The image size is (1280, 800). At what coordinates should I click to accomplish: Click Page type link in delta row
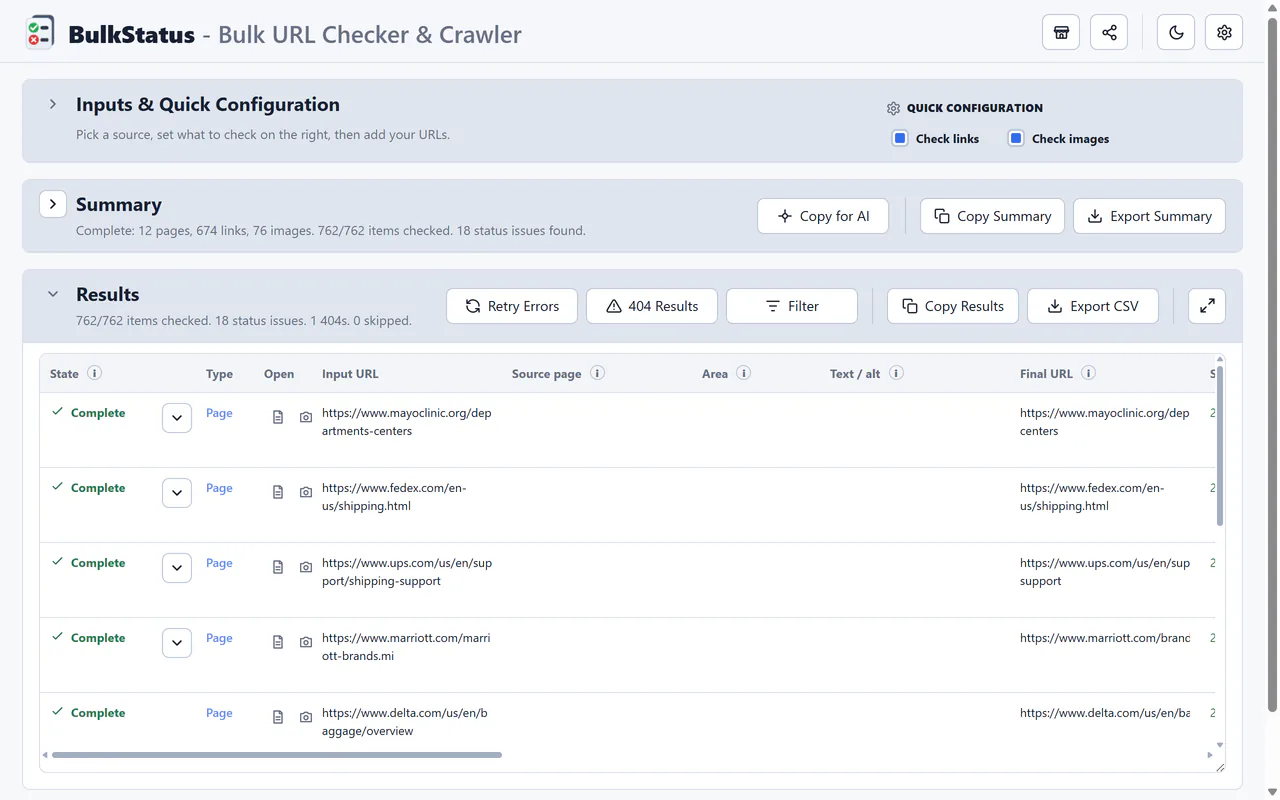tap(219, 713)
